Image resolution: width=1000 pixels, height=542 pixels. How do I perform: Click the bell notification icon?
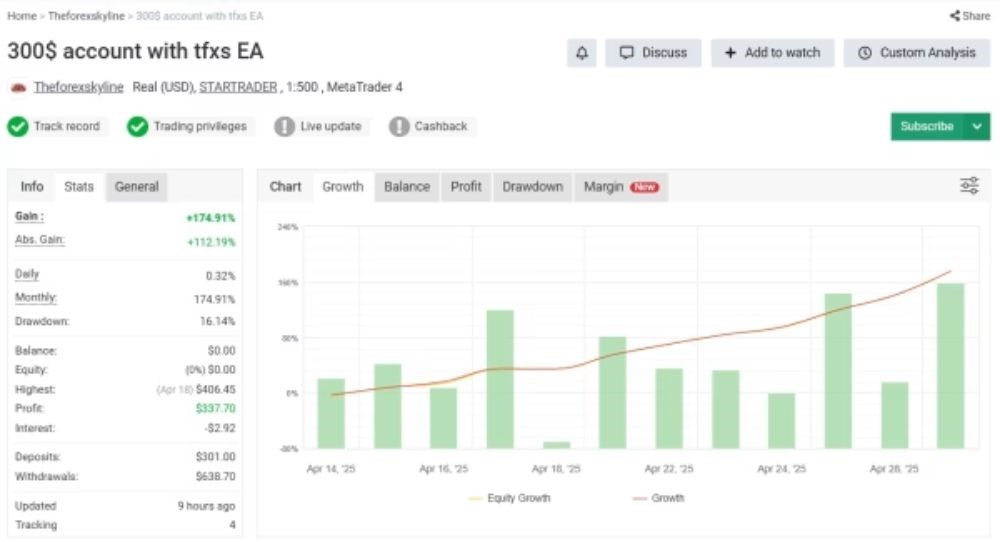pos(582,53)
